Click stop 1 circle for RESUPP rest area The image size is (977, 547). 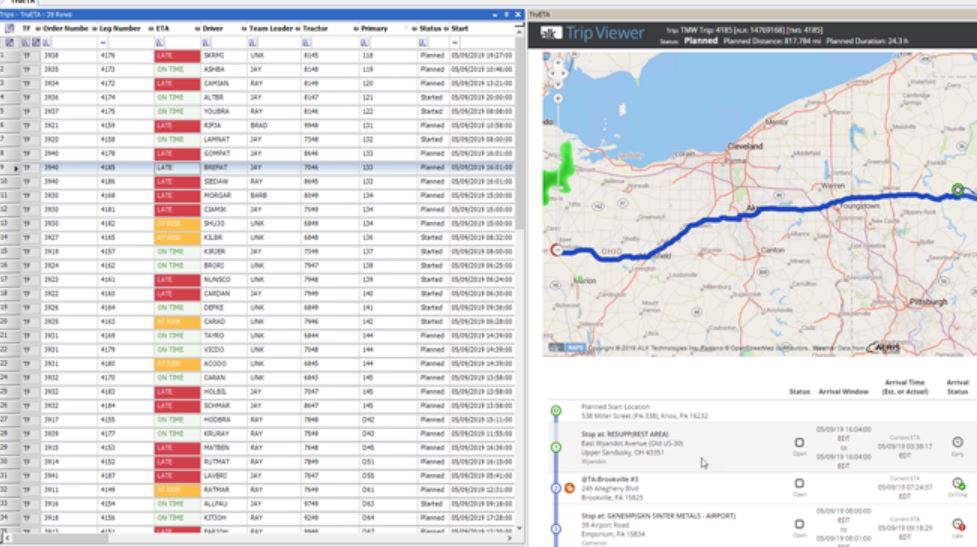click(556, 447)
